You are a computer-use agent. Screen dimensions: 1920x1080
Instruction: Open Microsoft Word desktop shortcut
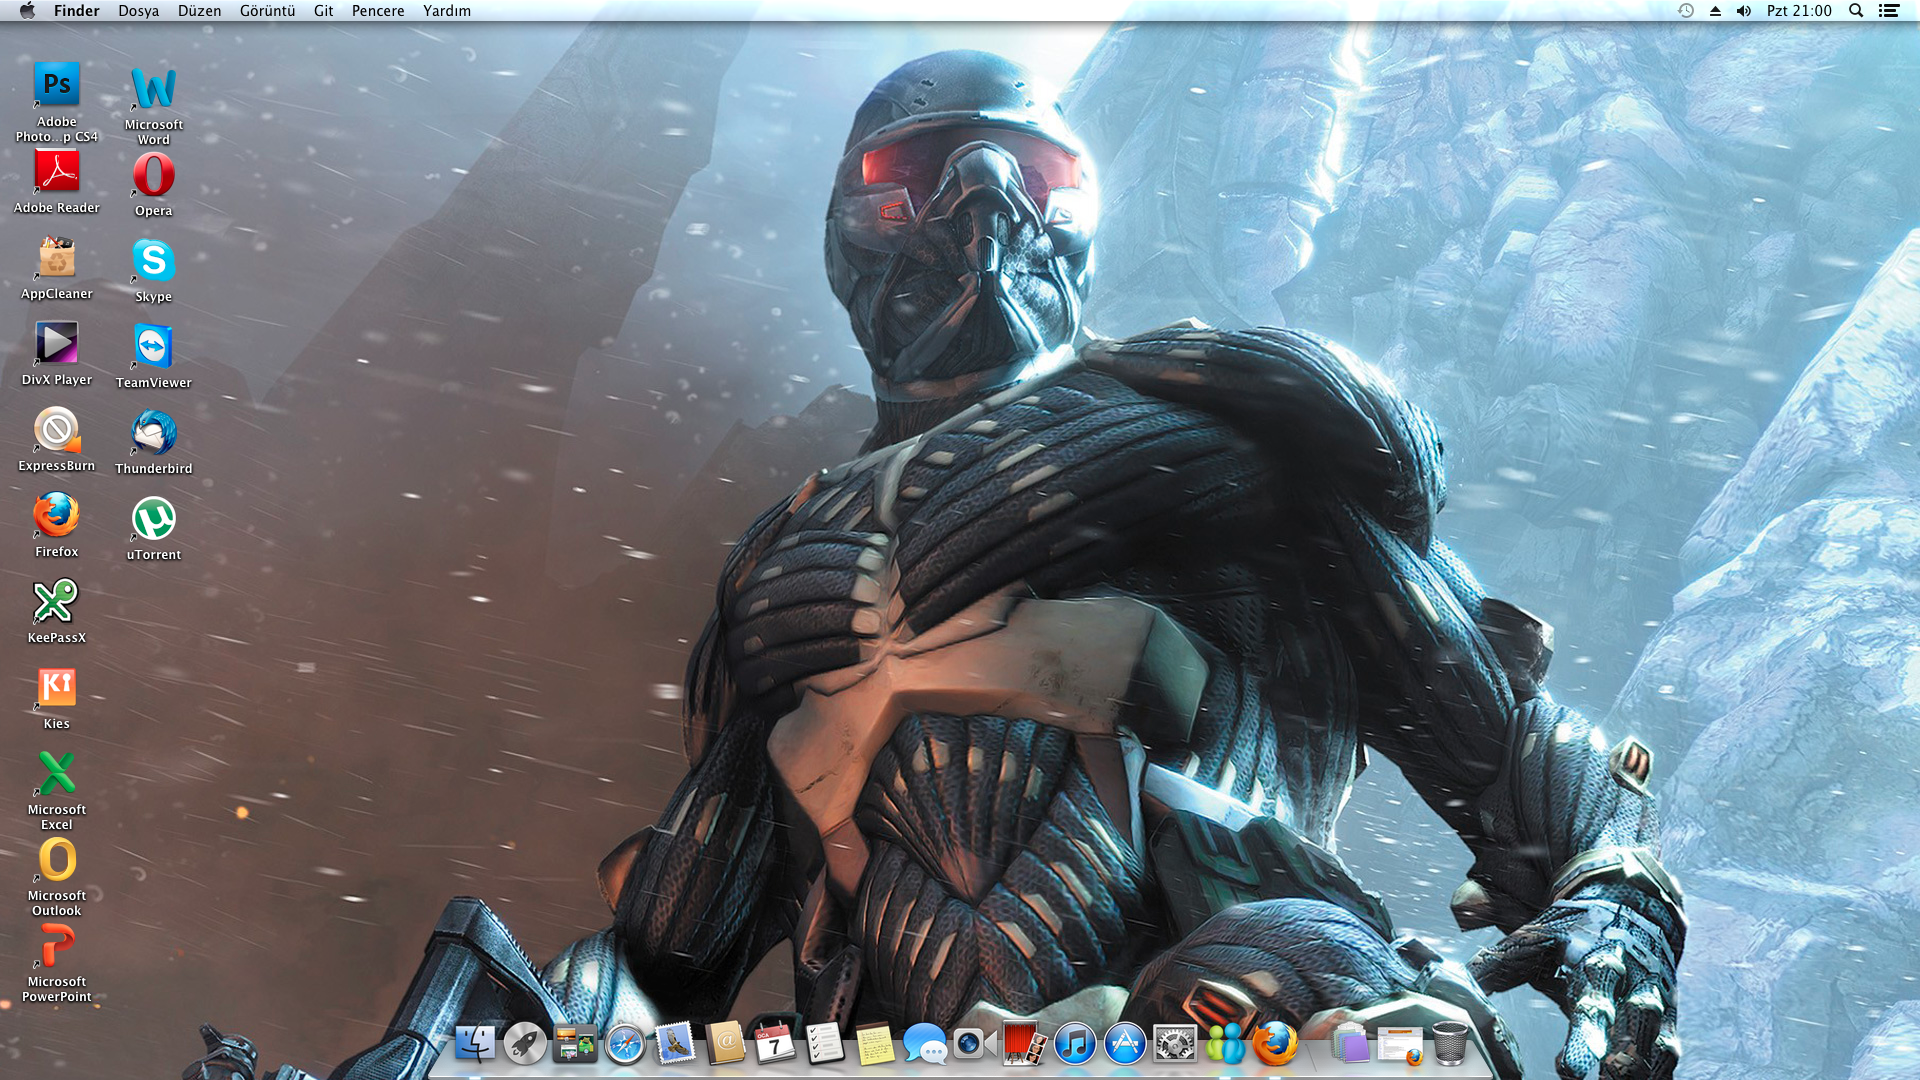coord(154,89)
